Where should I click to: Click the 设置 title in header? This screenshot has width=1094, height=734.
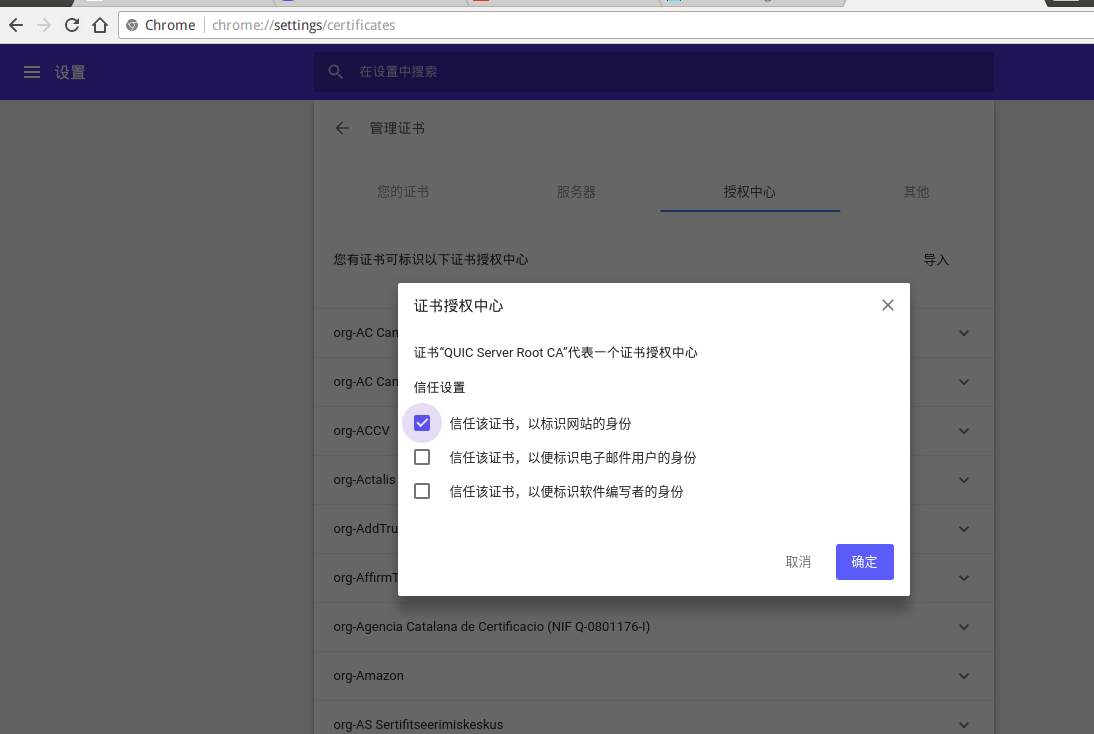(70, 72)
